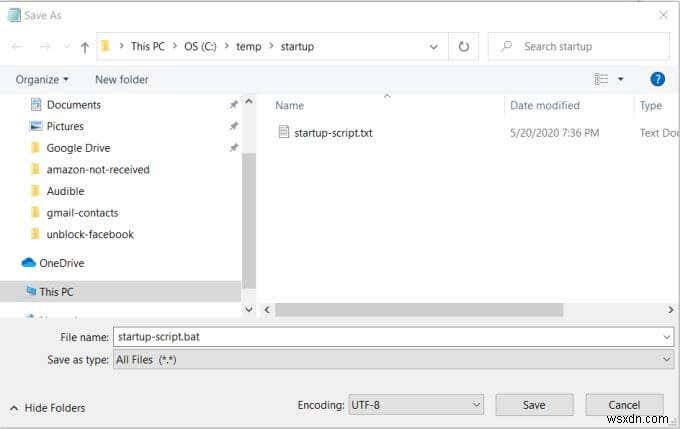The width and height of the screenshot is (680, 429).
Task: Select This PC in the address path
Action: 147,46
